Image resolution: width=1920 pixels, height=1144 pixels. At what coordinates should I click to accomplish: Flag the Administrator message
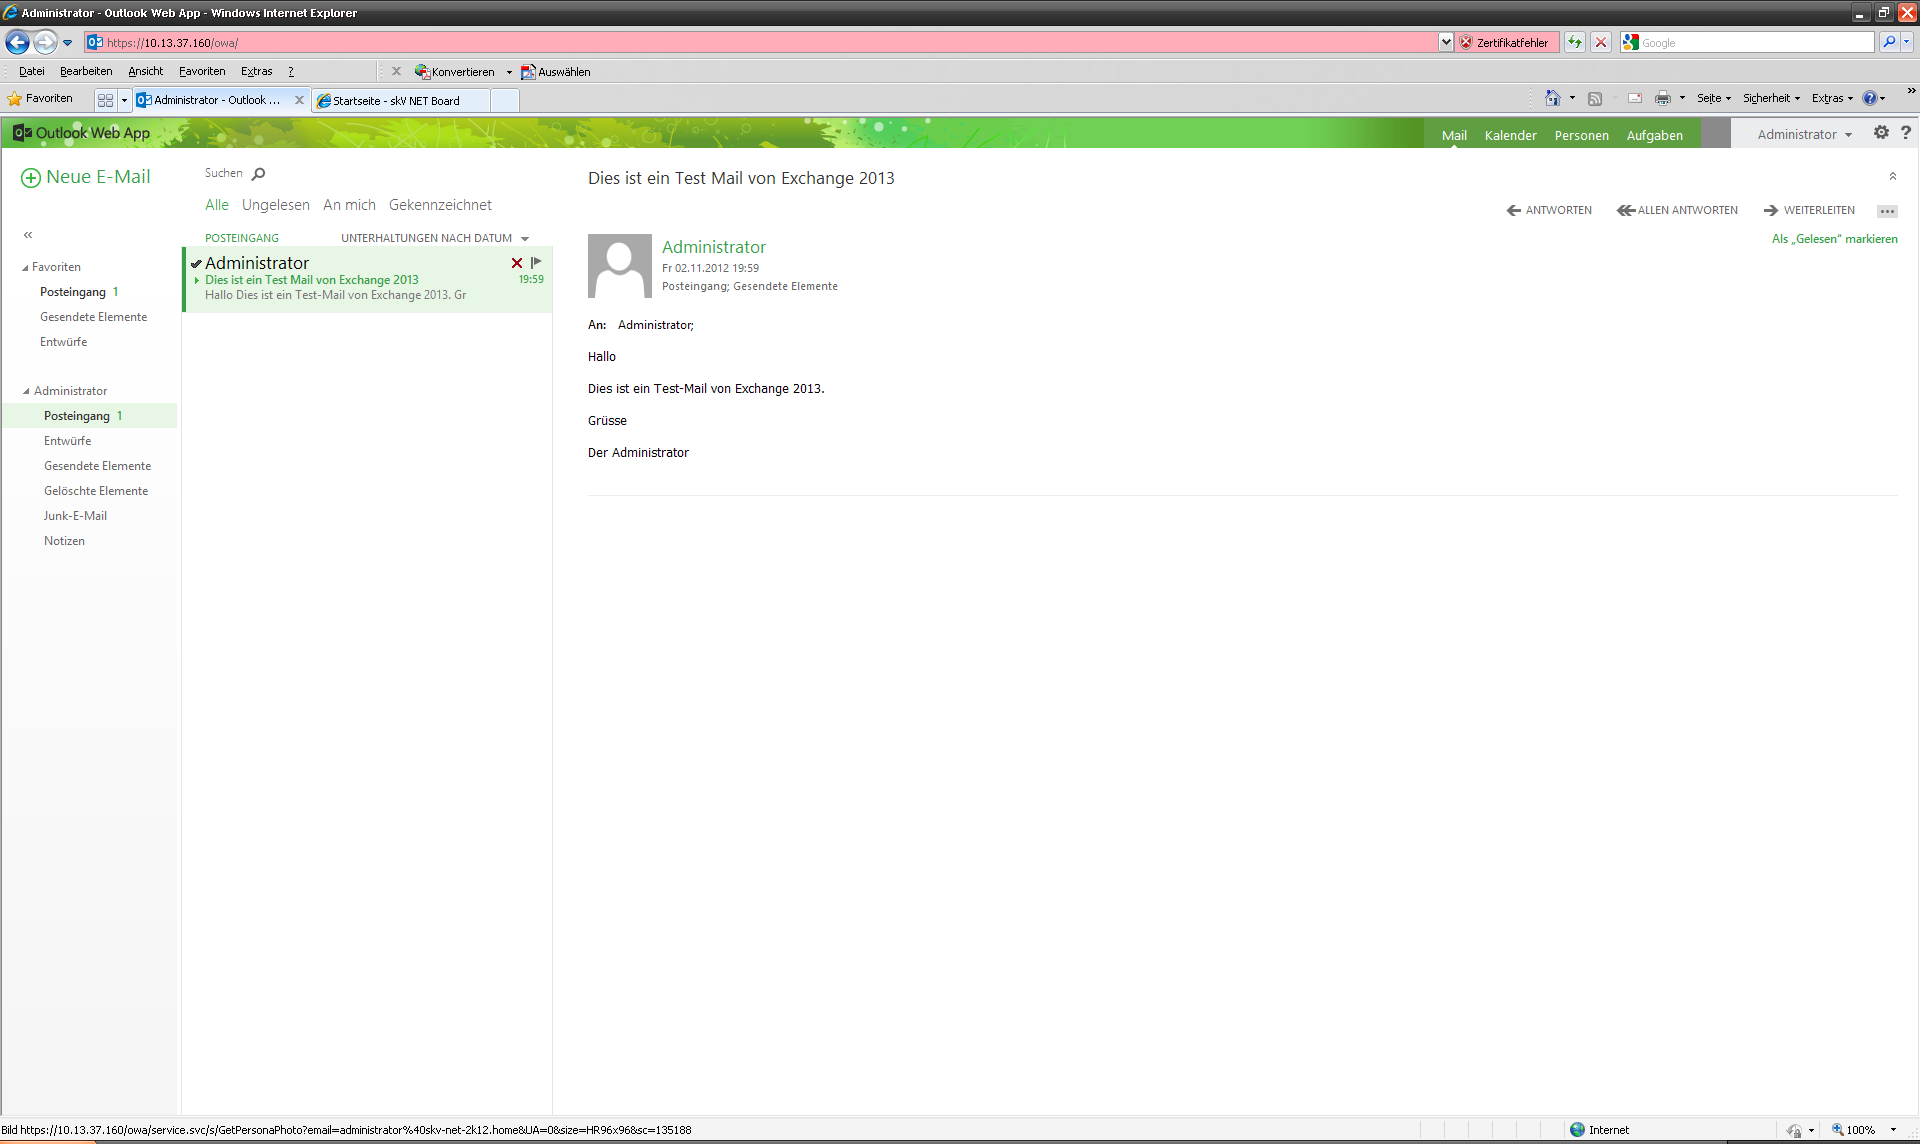click(536, 262)
